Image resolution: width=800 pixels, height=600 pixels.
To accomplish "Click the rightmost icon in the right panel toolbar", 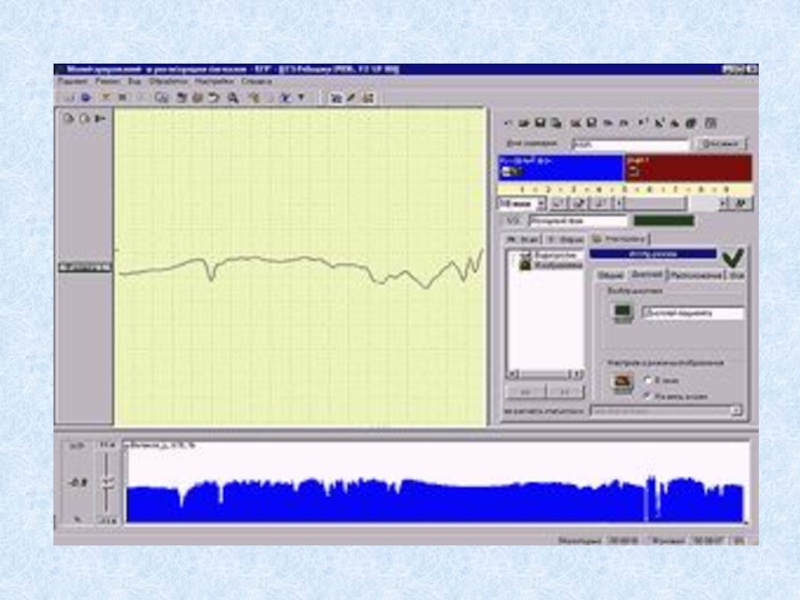I will (x=710, y=122).
